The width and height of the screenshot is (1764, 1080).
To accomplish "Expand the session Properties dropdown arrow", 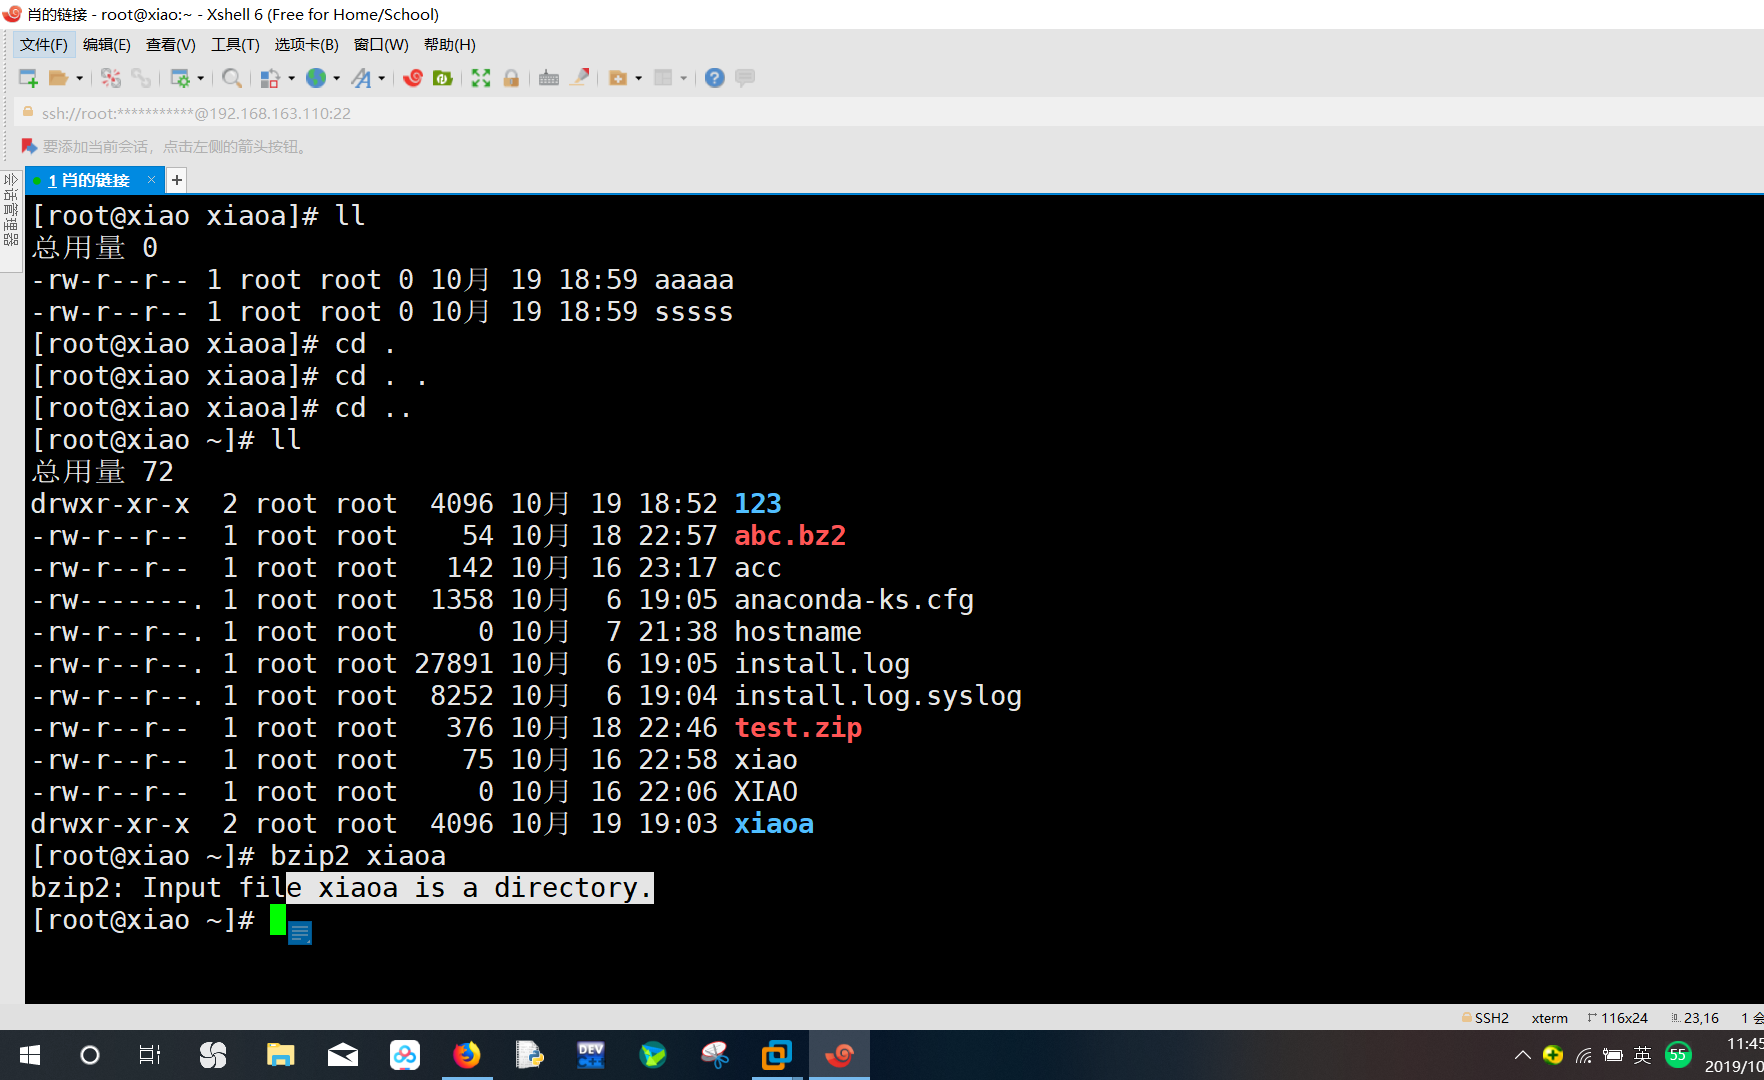I will (201, 78).
